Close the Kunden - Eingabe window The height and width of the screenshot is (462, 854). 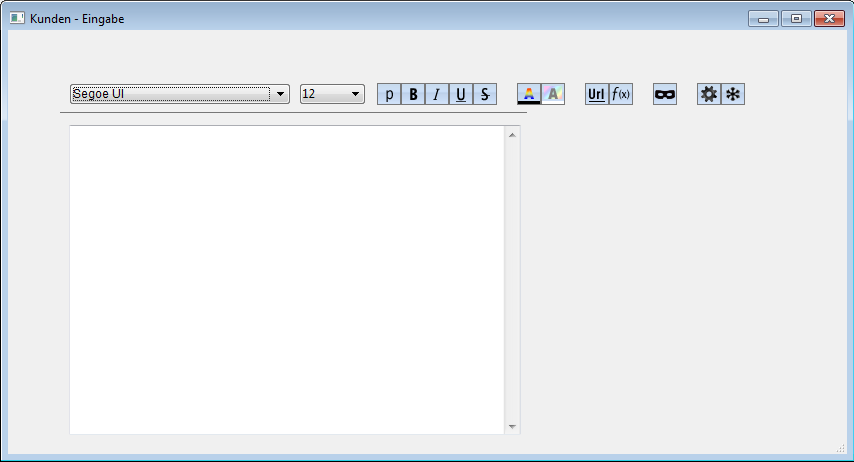829,19
